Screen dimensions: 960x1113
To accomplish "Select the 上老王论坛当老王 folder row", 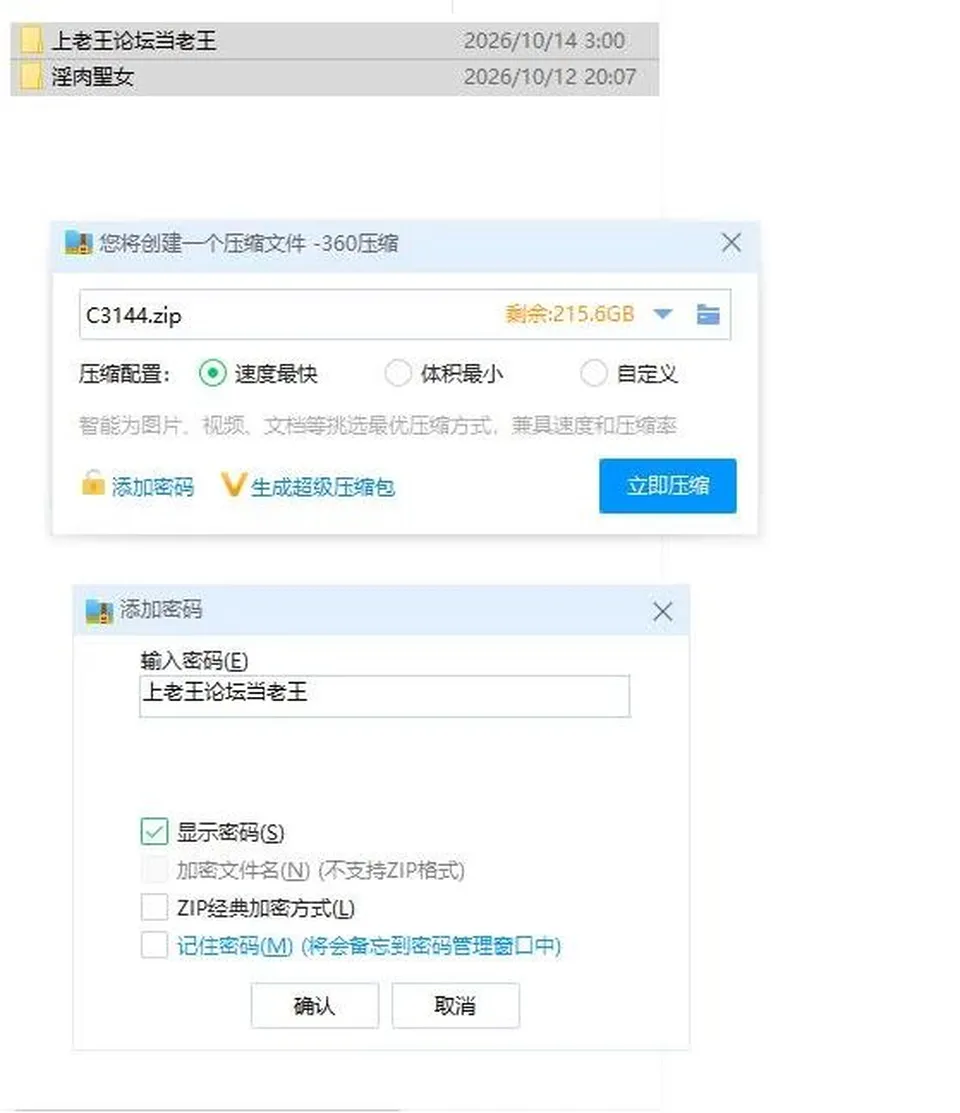I will click(334, 40).
